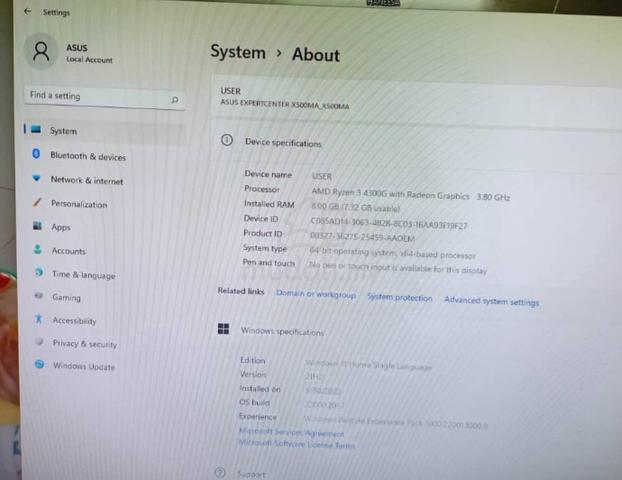Click the Accounts person icon

38,249
